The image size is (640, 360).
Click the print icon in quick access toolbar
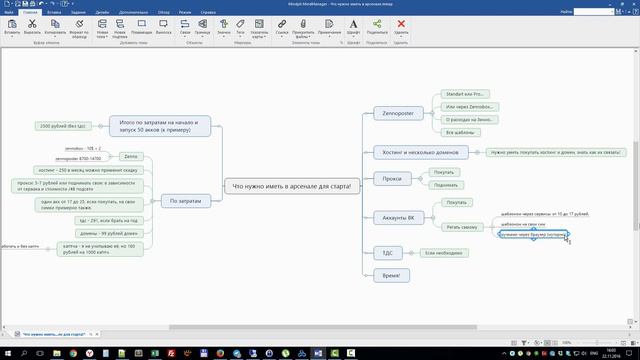[32, 4]
